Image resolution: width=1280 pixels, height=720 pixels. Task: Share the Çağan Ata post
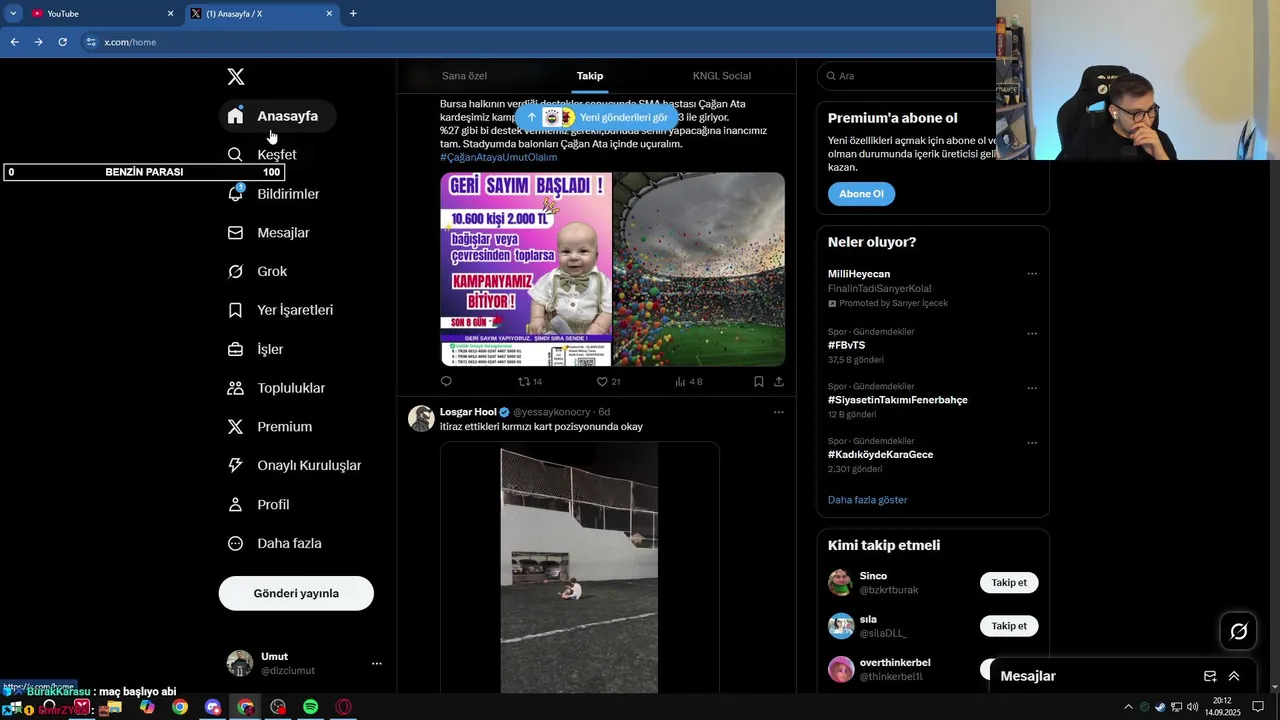(x=779, y=381)
